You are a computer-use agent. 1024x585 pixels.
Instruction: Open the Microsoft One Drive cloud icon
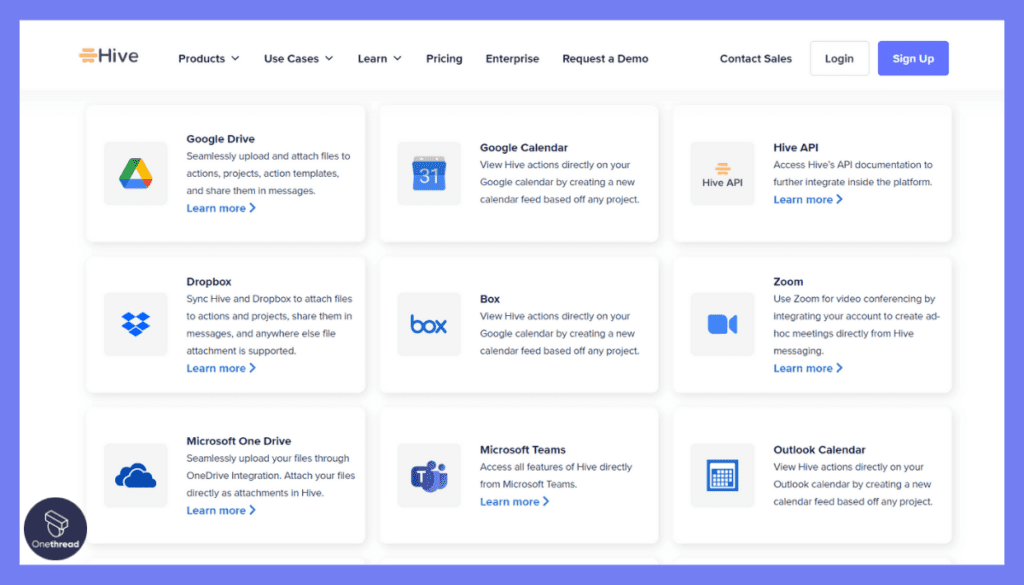click(136, 475)
